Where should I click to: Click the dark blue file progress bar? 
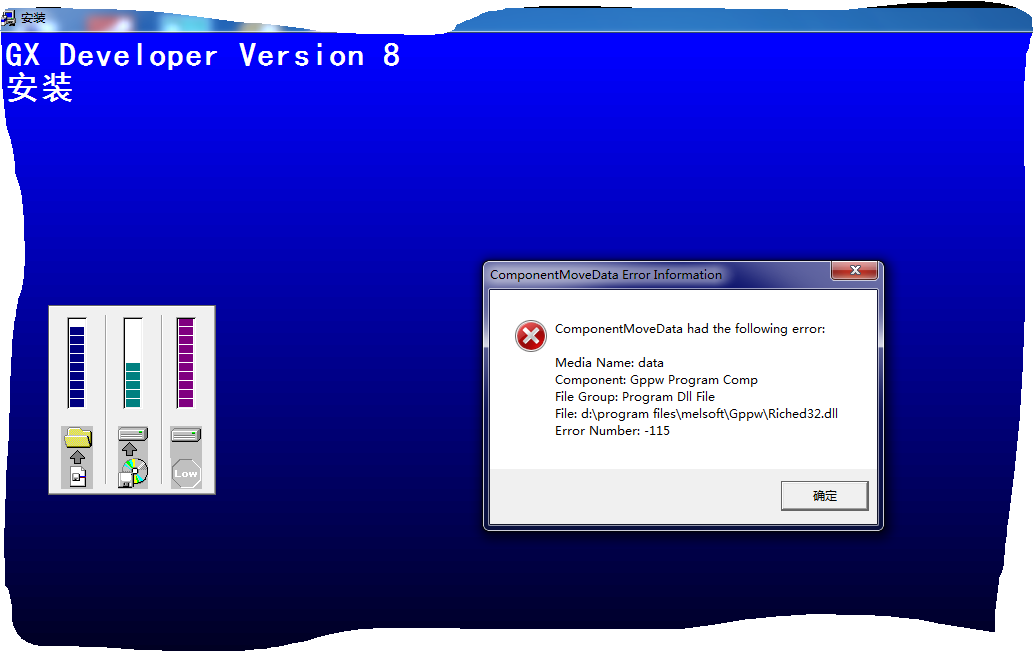point(76,363)
